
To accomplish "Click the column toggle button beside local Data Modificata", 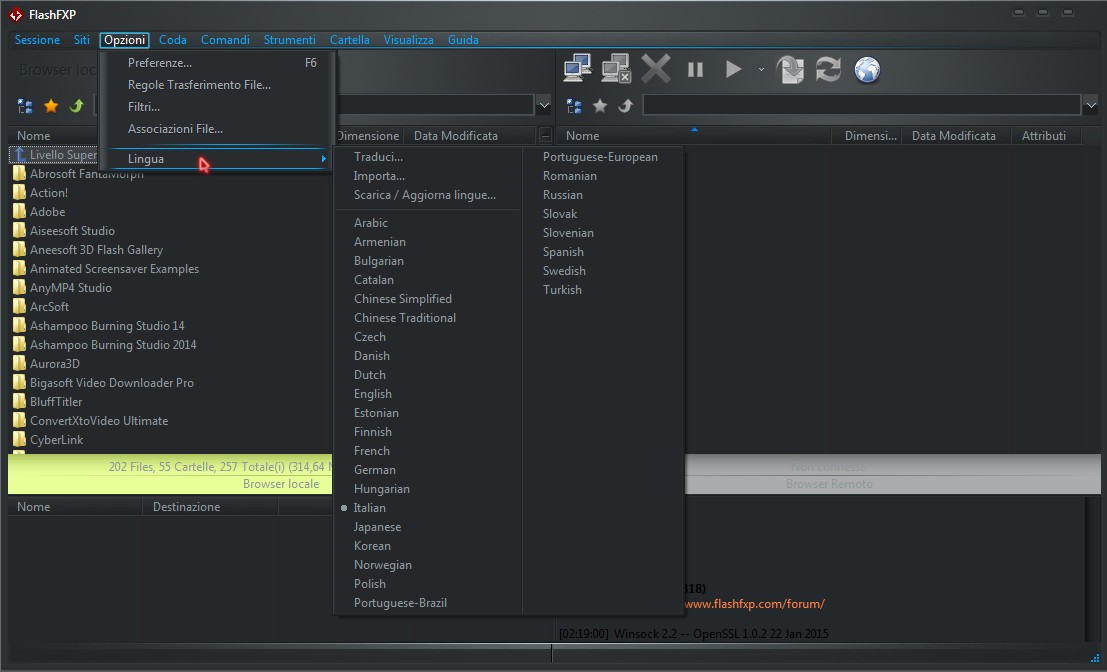I will tap(545, 135).
